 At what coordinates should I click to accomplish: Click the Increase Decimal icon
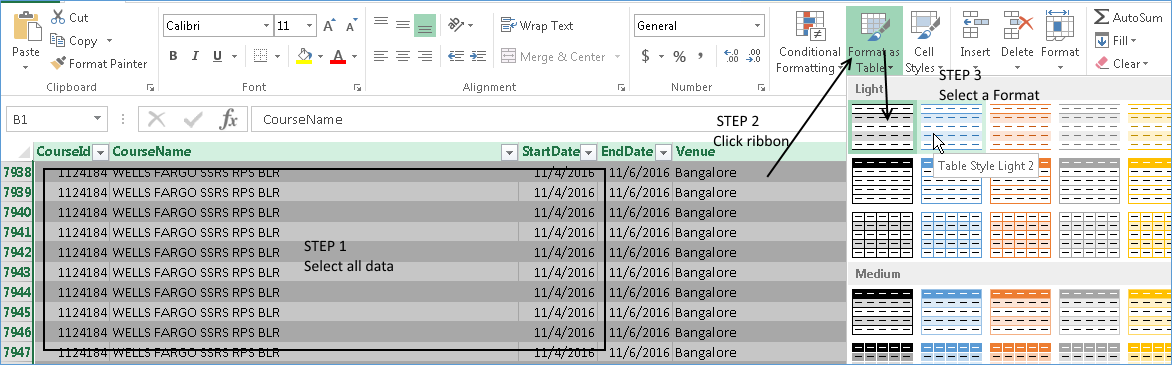[x=732, y=56]
